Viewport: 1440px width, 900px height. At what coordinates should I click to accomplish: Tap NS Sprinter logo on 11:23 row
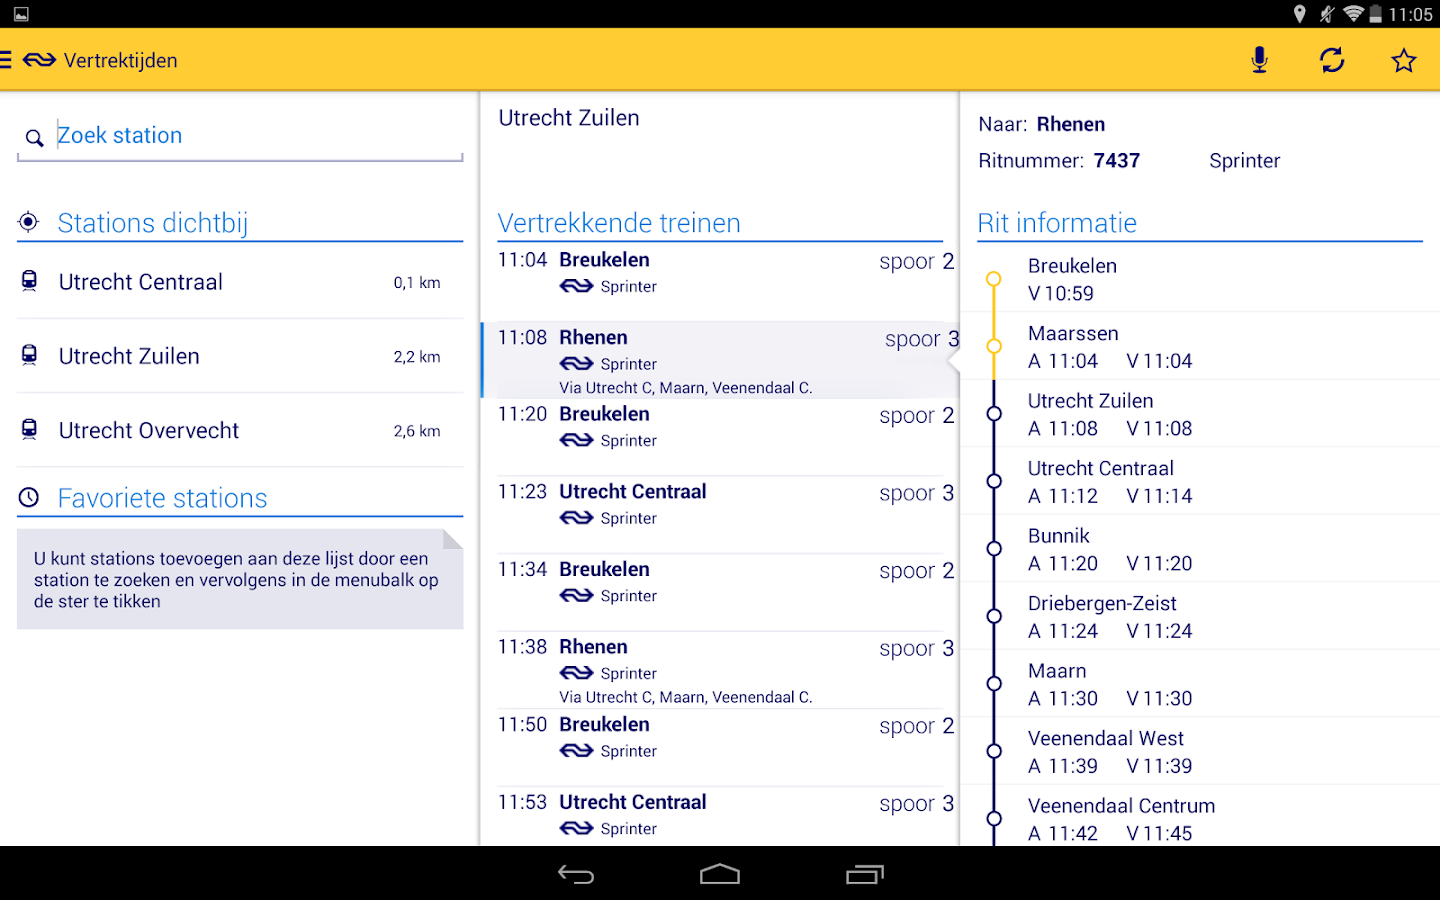(576, 518)
